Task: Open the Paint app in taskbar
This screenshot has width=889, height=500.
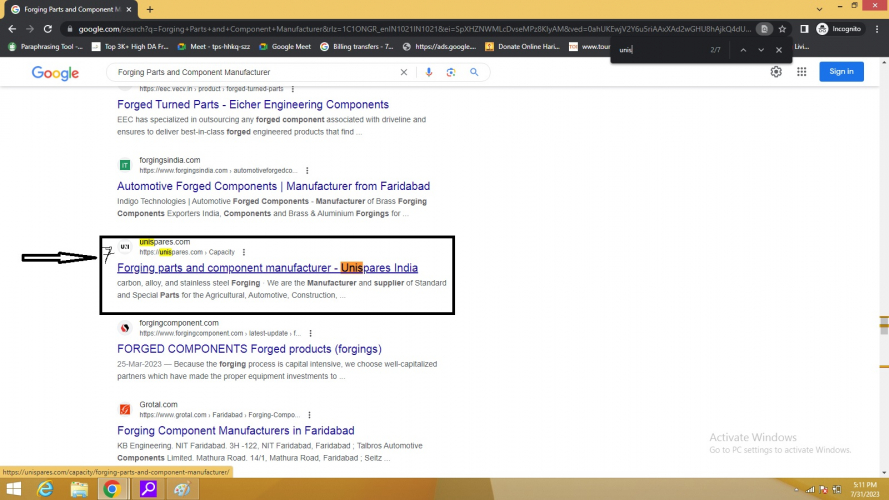Action: 182,489
